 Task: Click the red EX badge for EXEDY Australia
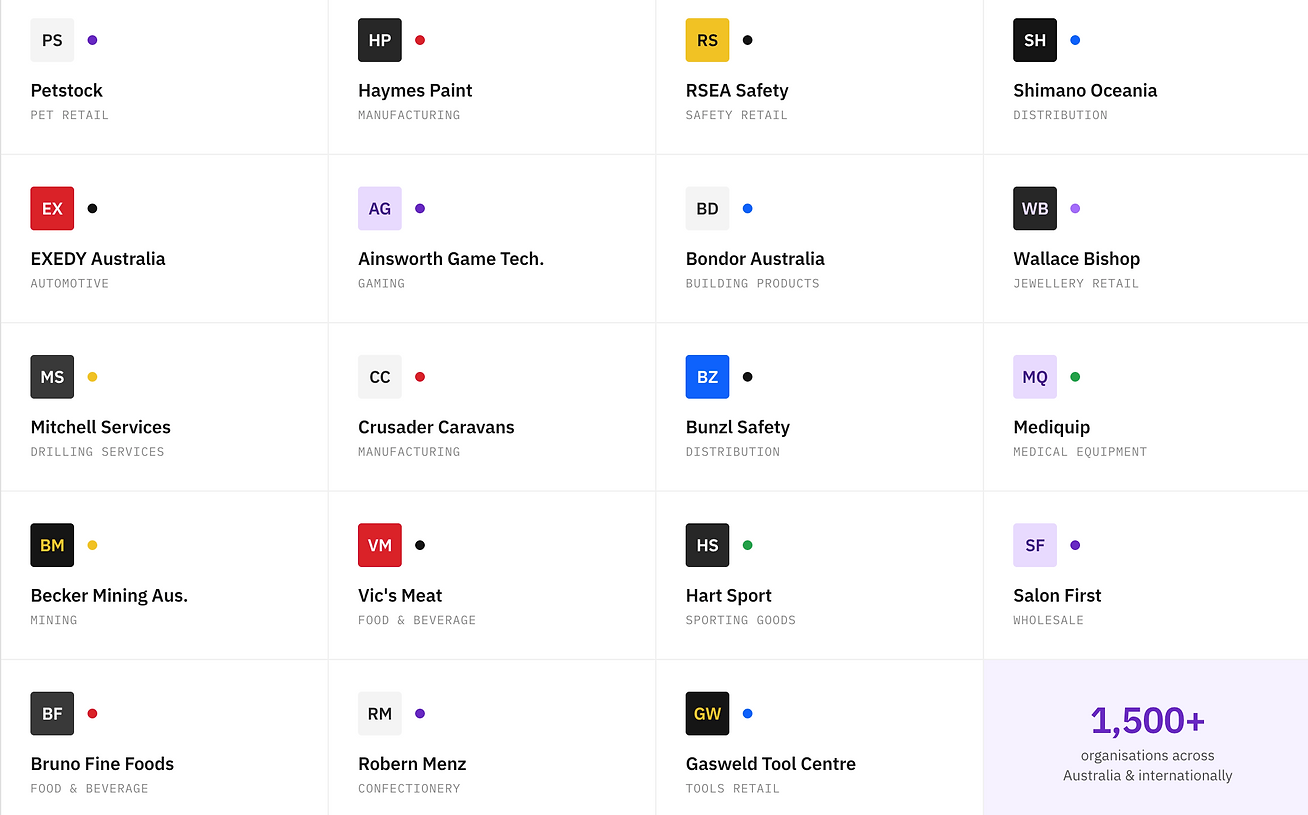(52, 208)
